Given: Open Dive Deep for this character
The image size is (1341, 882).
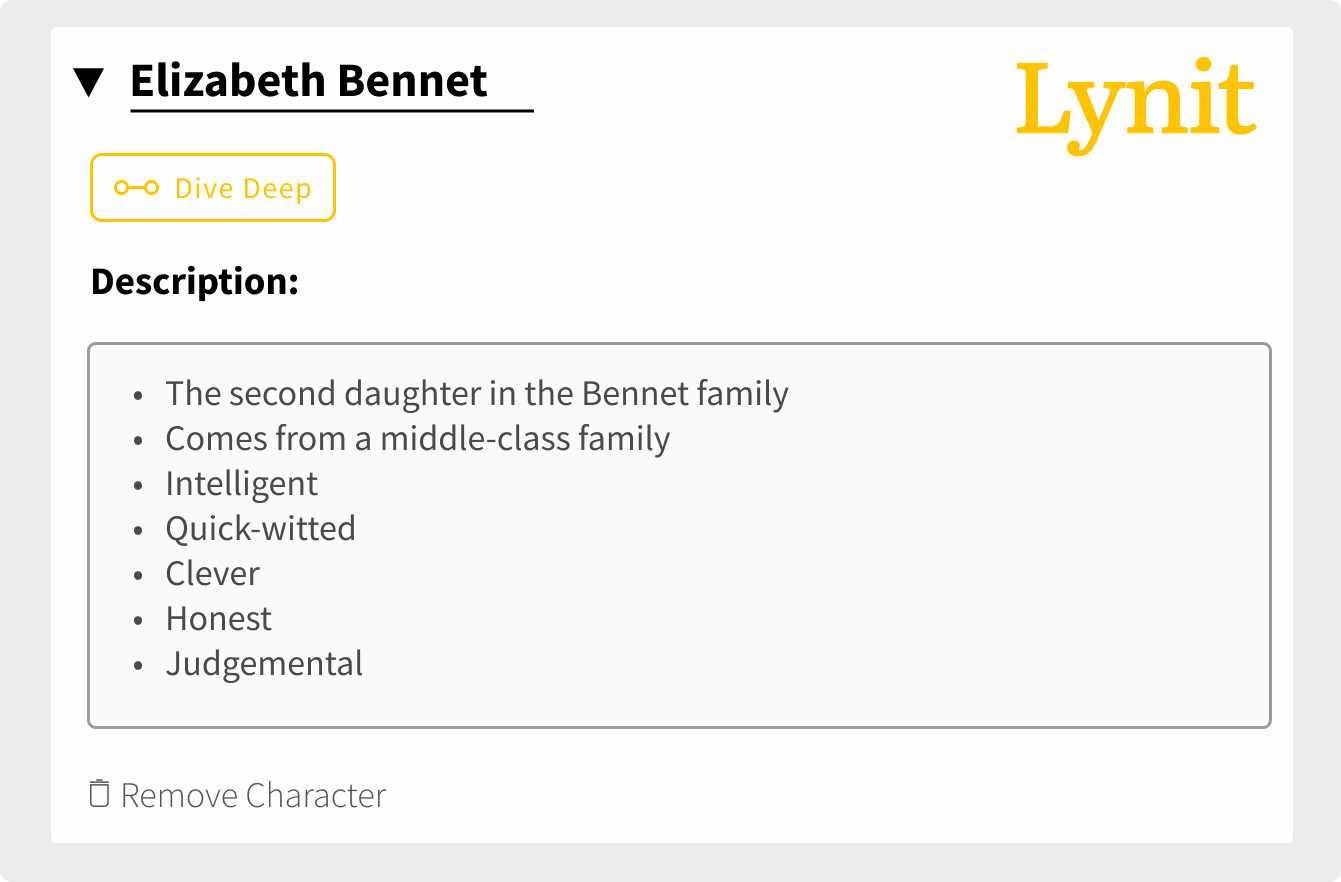Looking at the screenshot, I should (x=213, y=188).
